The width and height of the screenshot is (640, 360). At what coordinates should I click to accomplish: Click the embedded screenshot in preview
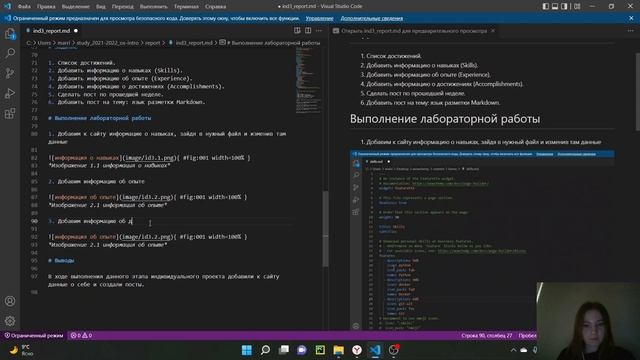coord(482,240)
